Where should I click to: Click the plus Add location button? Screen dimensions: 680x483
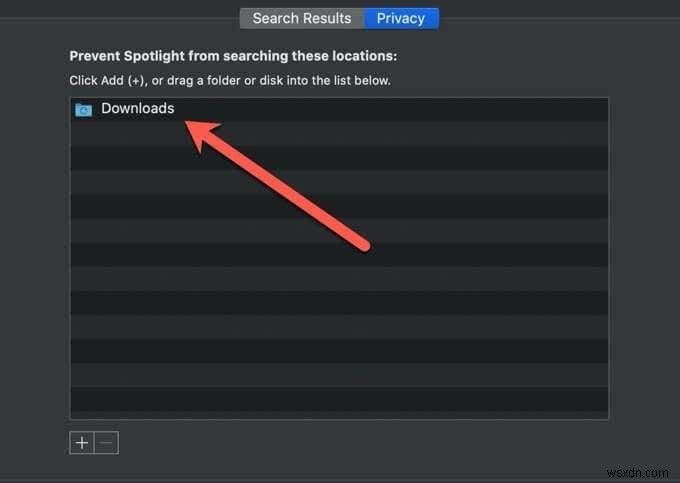pos(82,443)
